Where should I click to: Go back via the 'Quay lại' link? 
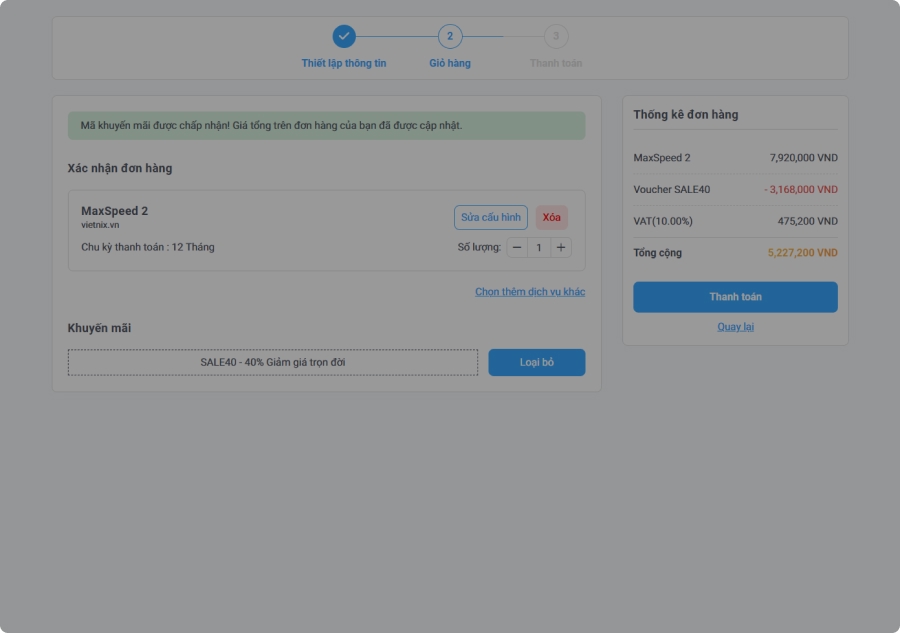pyautogui.click(x=735, y=327)
